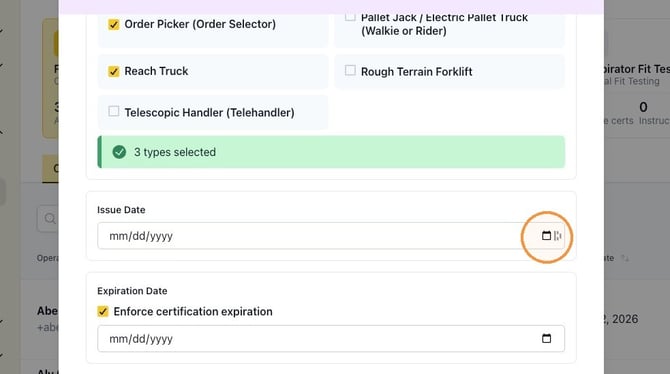
Task: Click the search magnifier icon behind the dialog
Action: click(50, 218)
